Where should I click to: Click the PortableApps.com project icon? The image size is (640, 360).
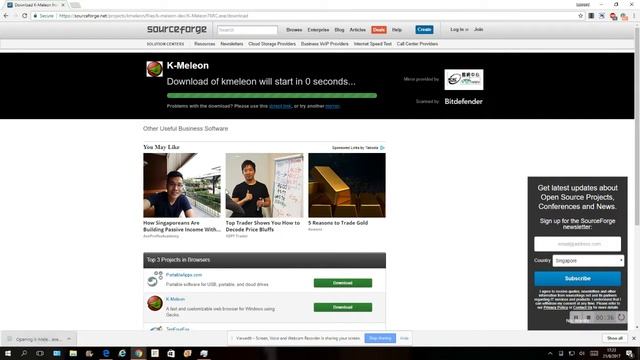pyautogui.click(x=155, y=279)
